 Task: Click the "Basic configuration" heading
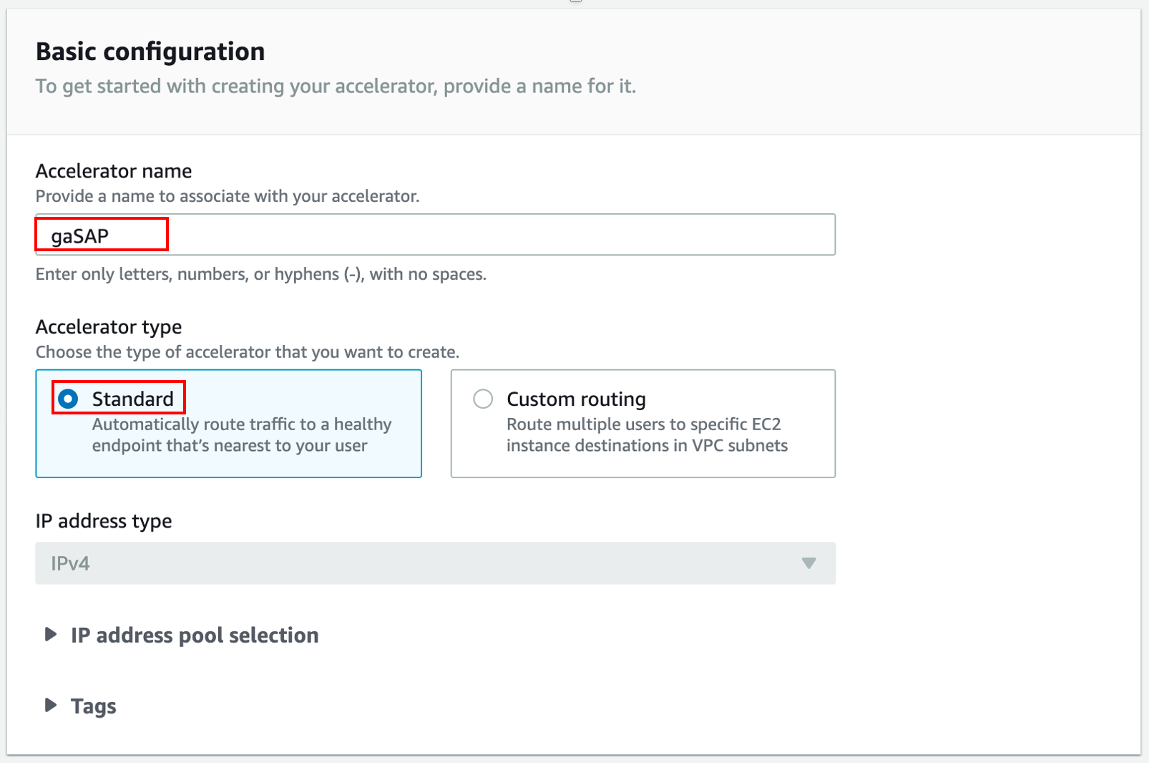tap(150, 51)
